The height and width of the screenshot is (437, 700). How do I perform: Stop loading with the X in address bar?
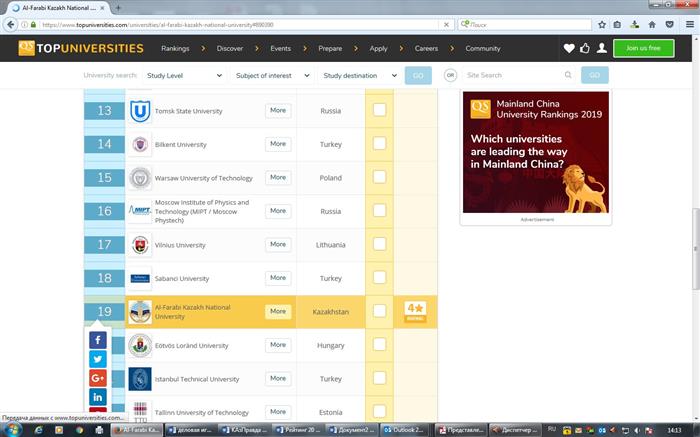coord(446,25)
